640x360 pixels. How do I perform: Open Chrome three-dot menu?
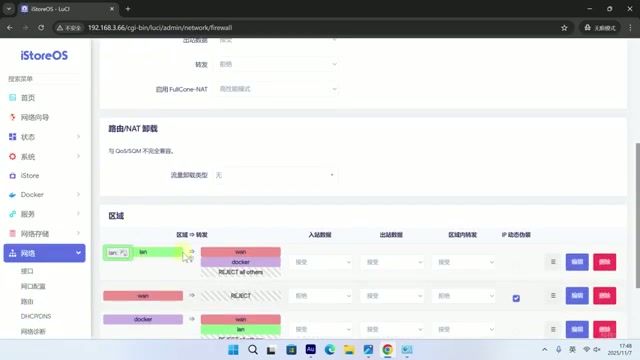[x=630, y=28]
